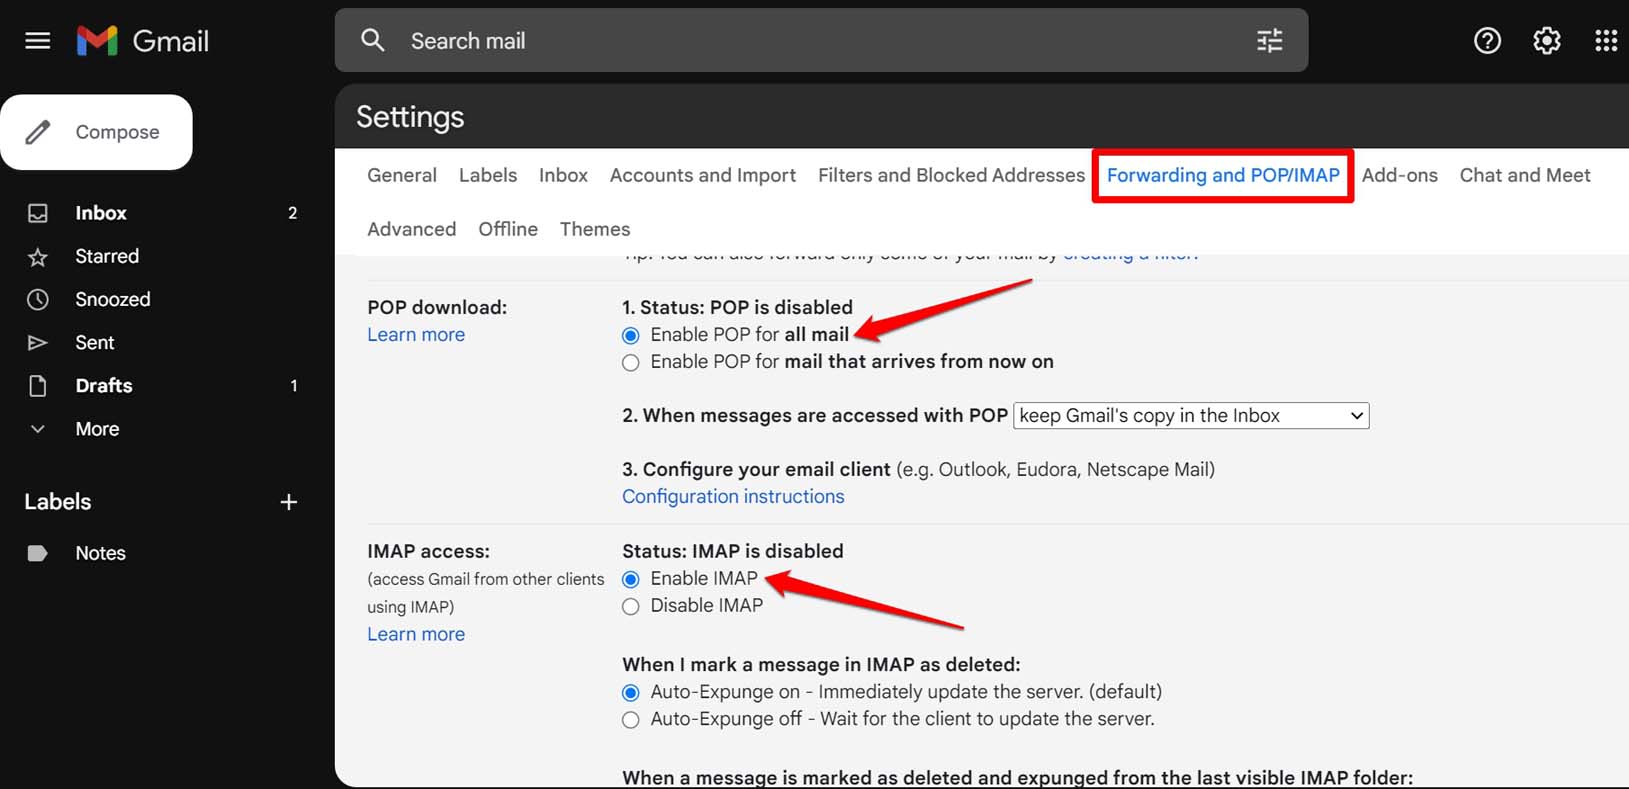
Task: Switch to Add-ons tab
Action: (x=1399, y=175)
